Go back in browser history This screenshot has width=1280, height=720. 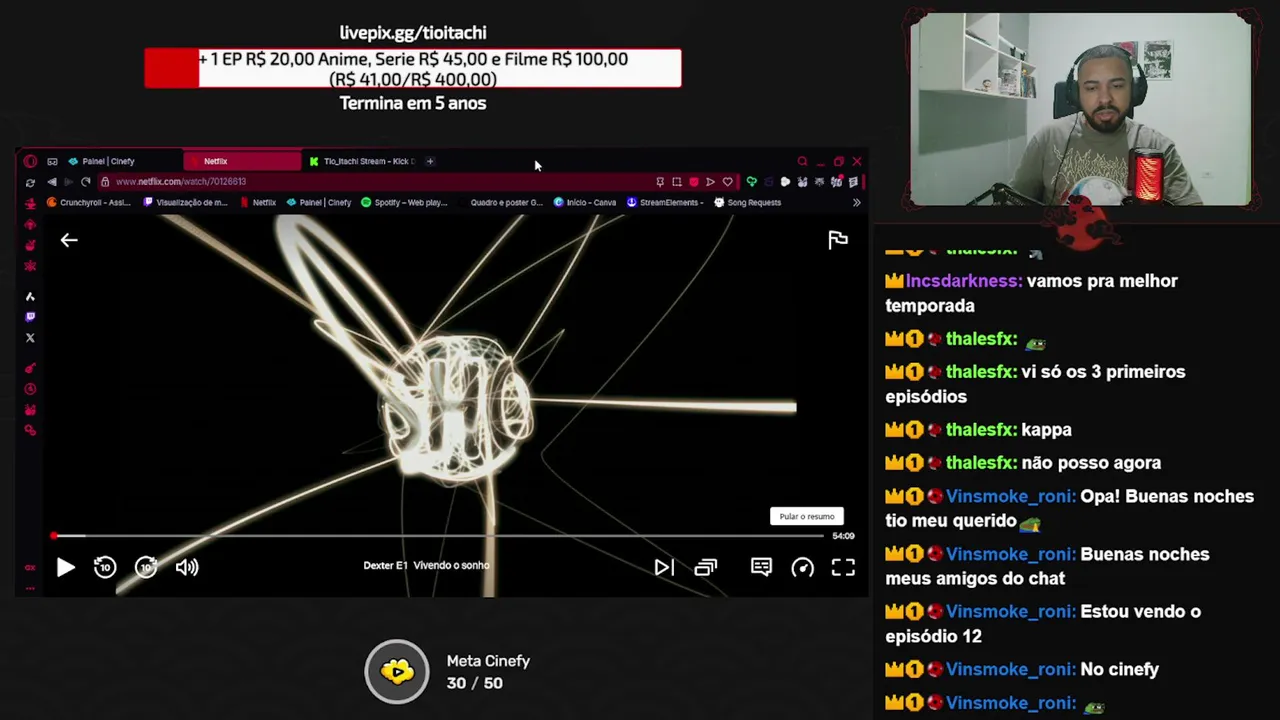pos(52,182)
